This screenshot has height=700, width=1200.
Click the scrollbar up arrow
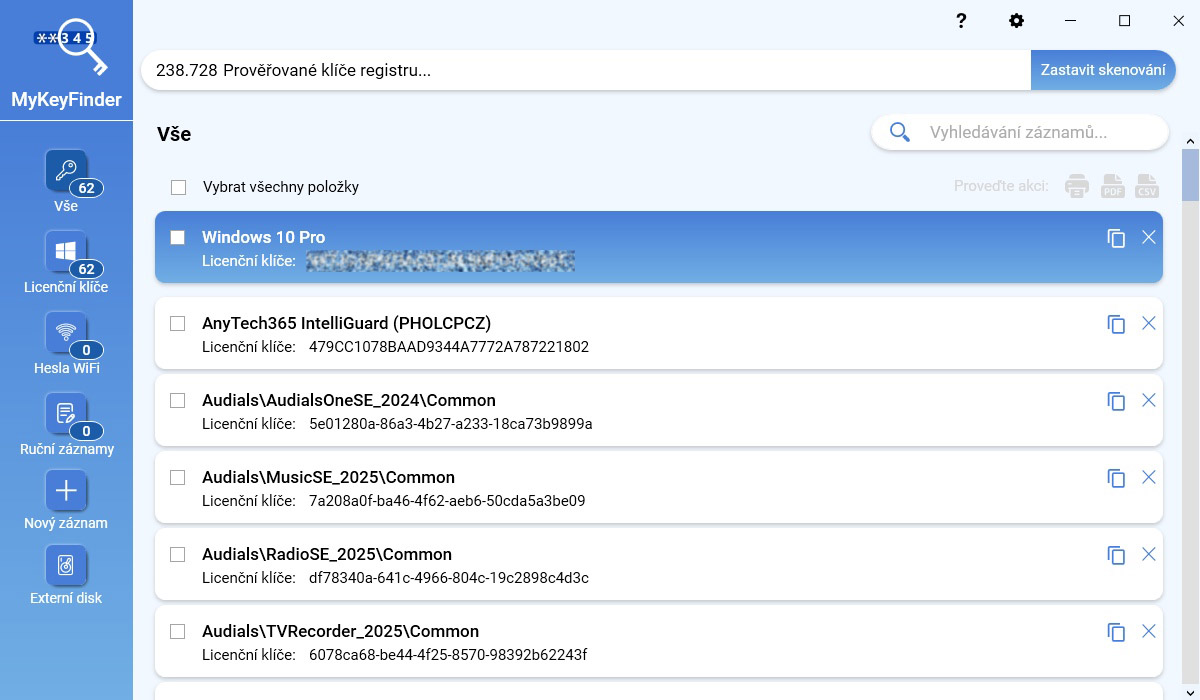pos(1190,141)
